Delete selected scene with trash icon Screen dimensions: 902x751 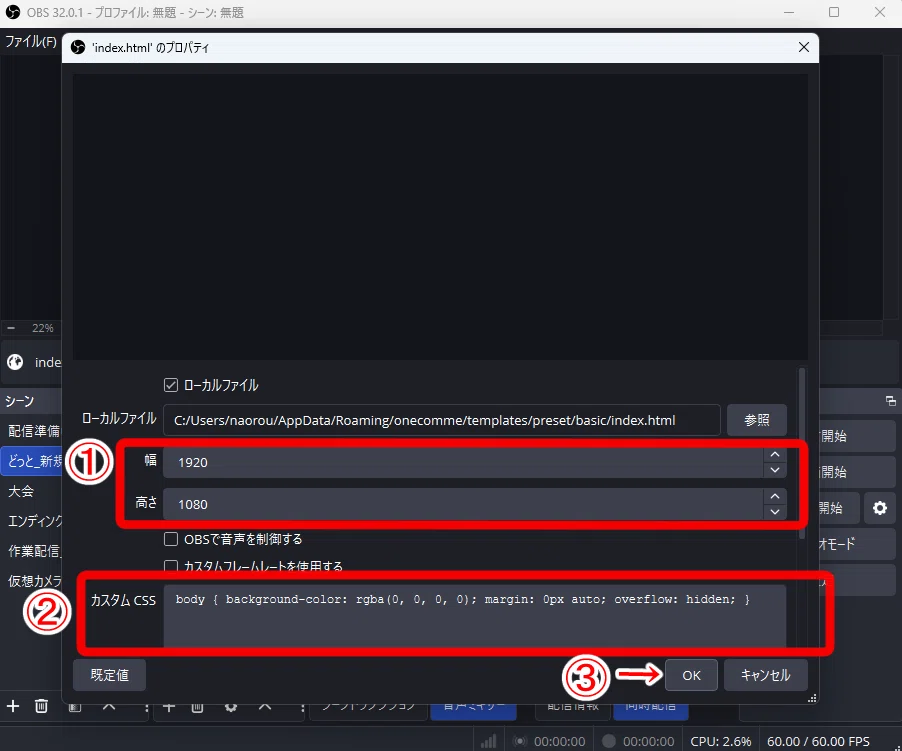pos(41,706)
